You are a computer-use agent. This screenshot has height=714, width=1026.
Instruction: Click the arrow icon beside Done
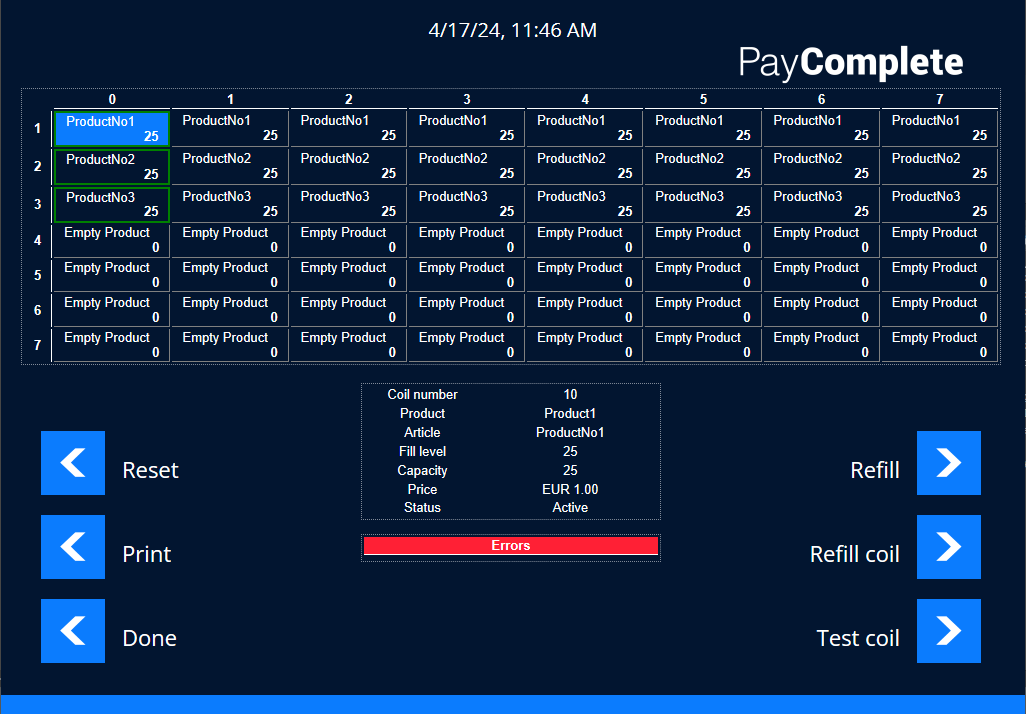pyautogui.click(x=73, y=631)
